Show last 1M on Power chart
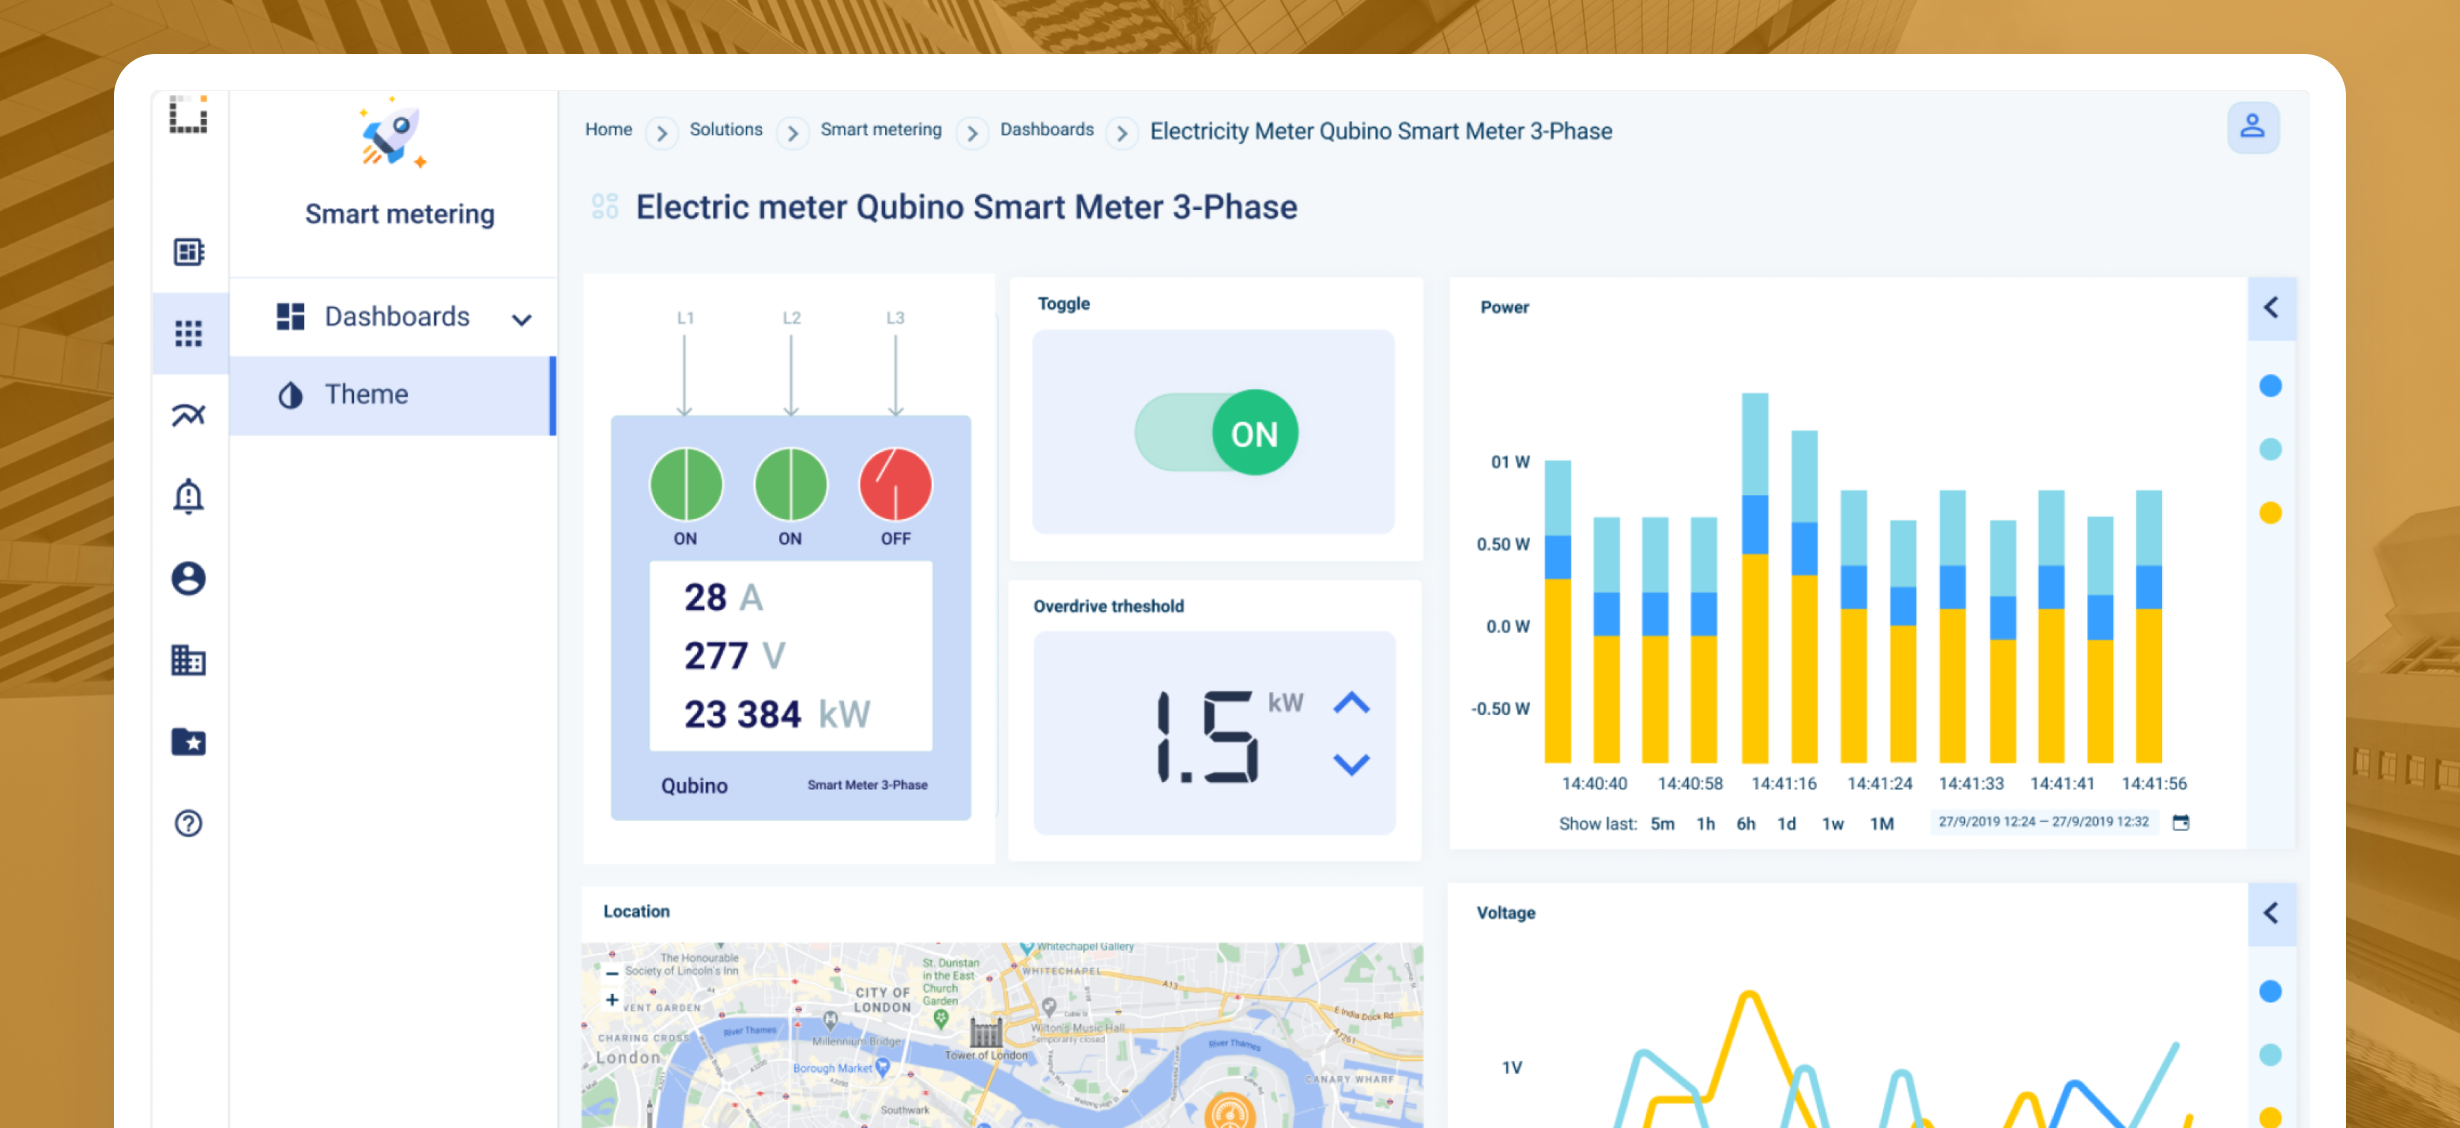This screenshot has width=2460, height=1128. tap(1881, 823)
